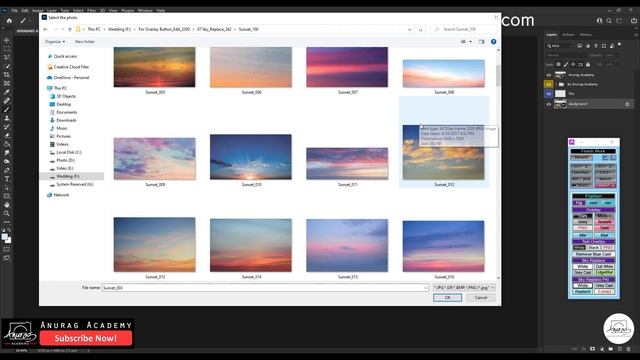Select the Hand tool in Photoshop toolbar
Viewport: 640px width, 360px height.
pyautogui.click(x=7, y=205)
